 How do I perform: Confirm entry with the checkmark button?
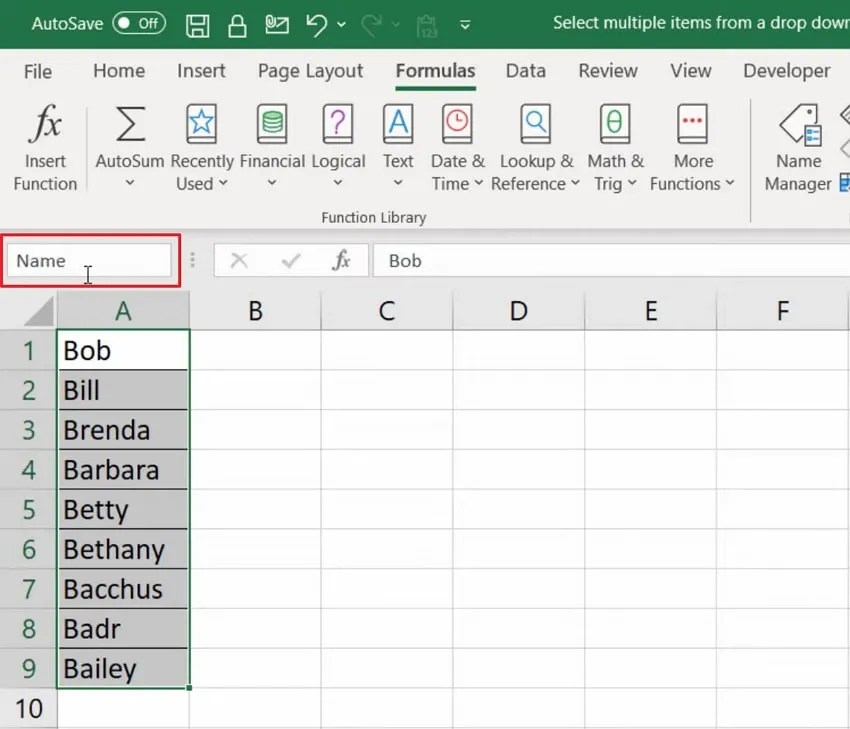point(291,260)
